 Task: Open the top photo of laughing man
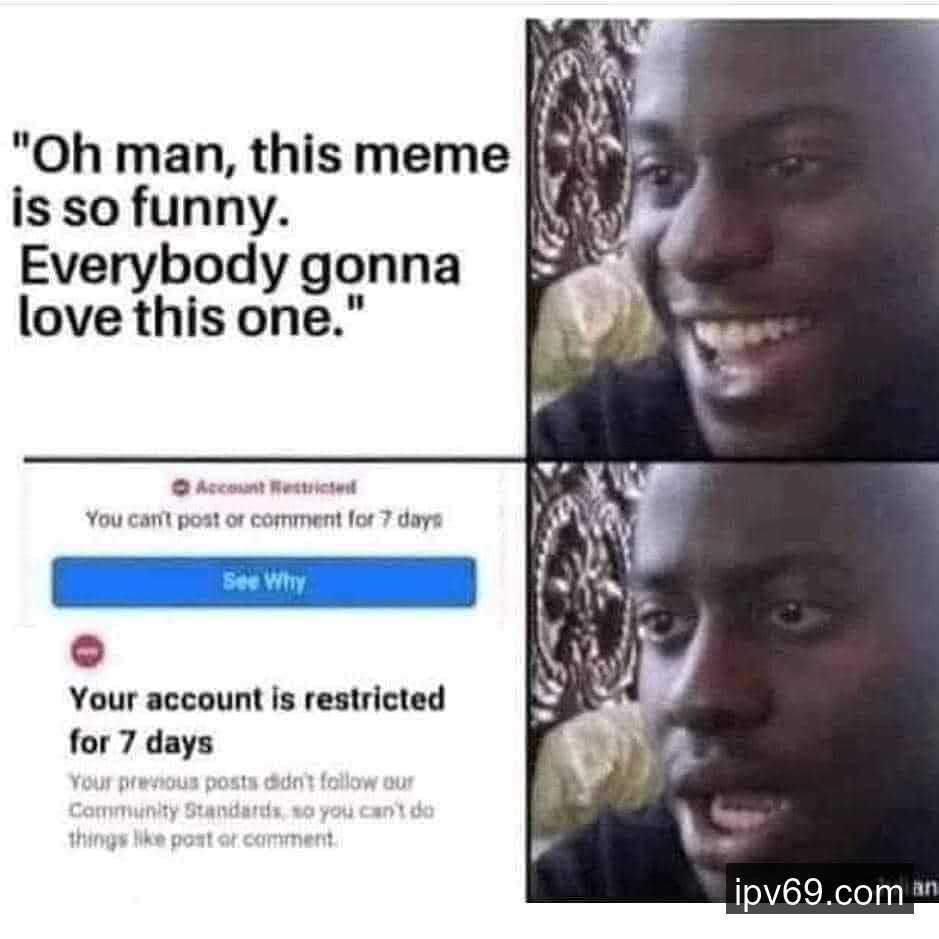(732, 240)
